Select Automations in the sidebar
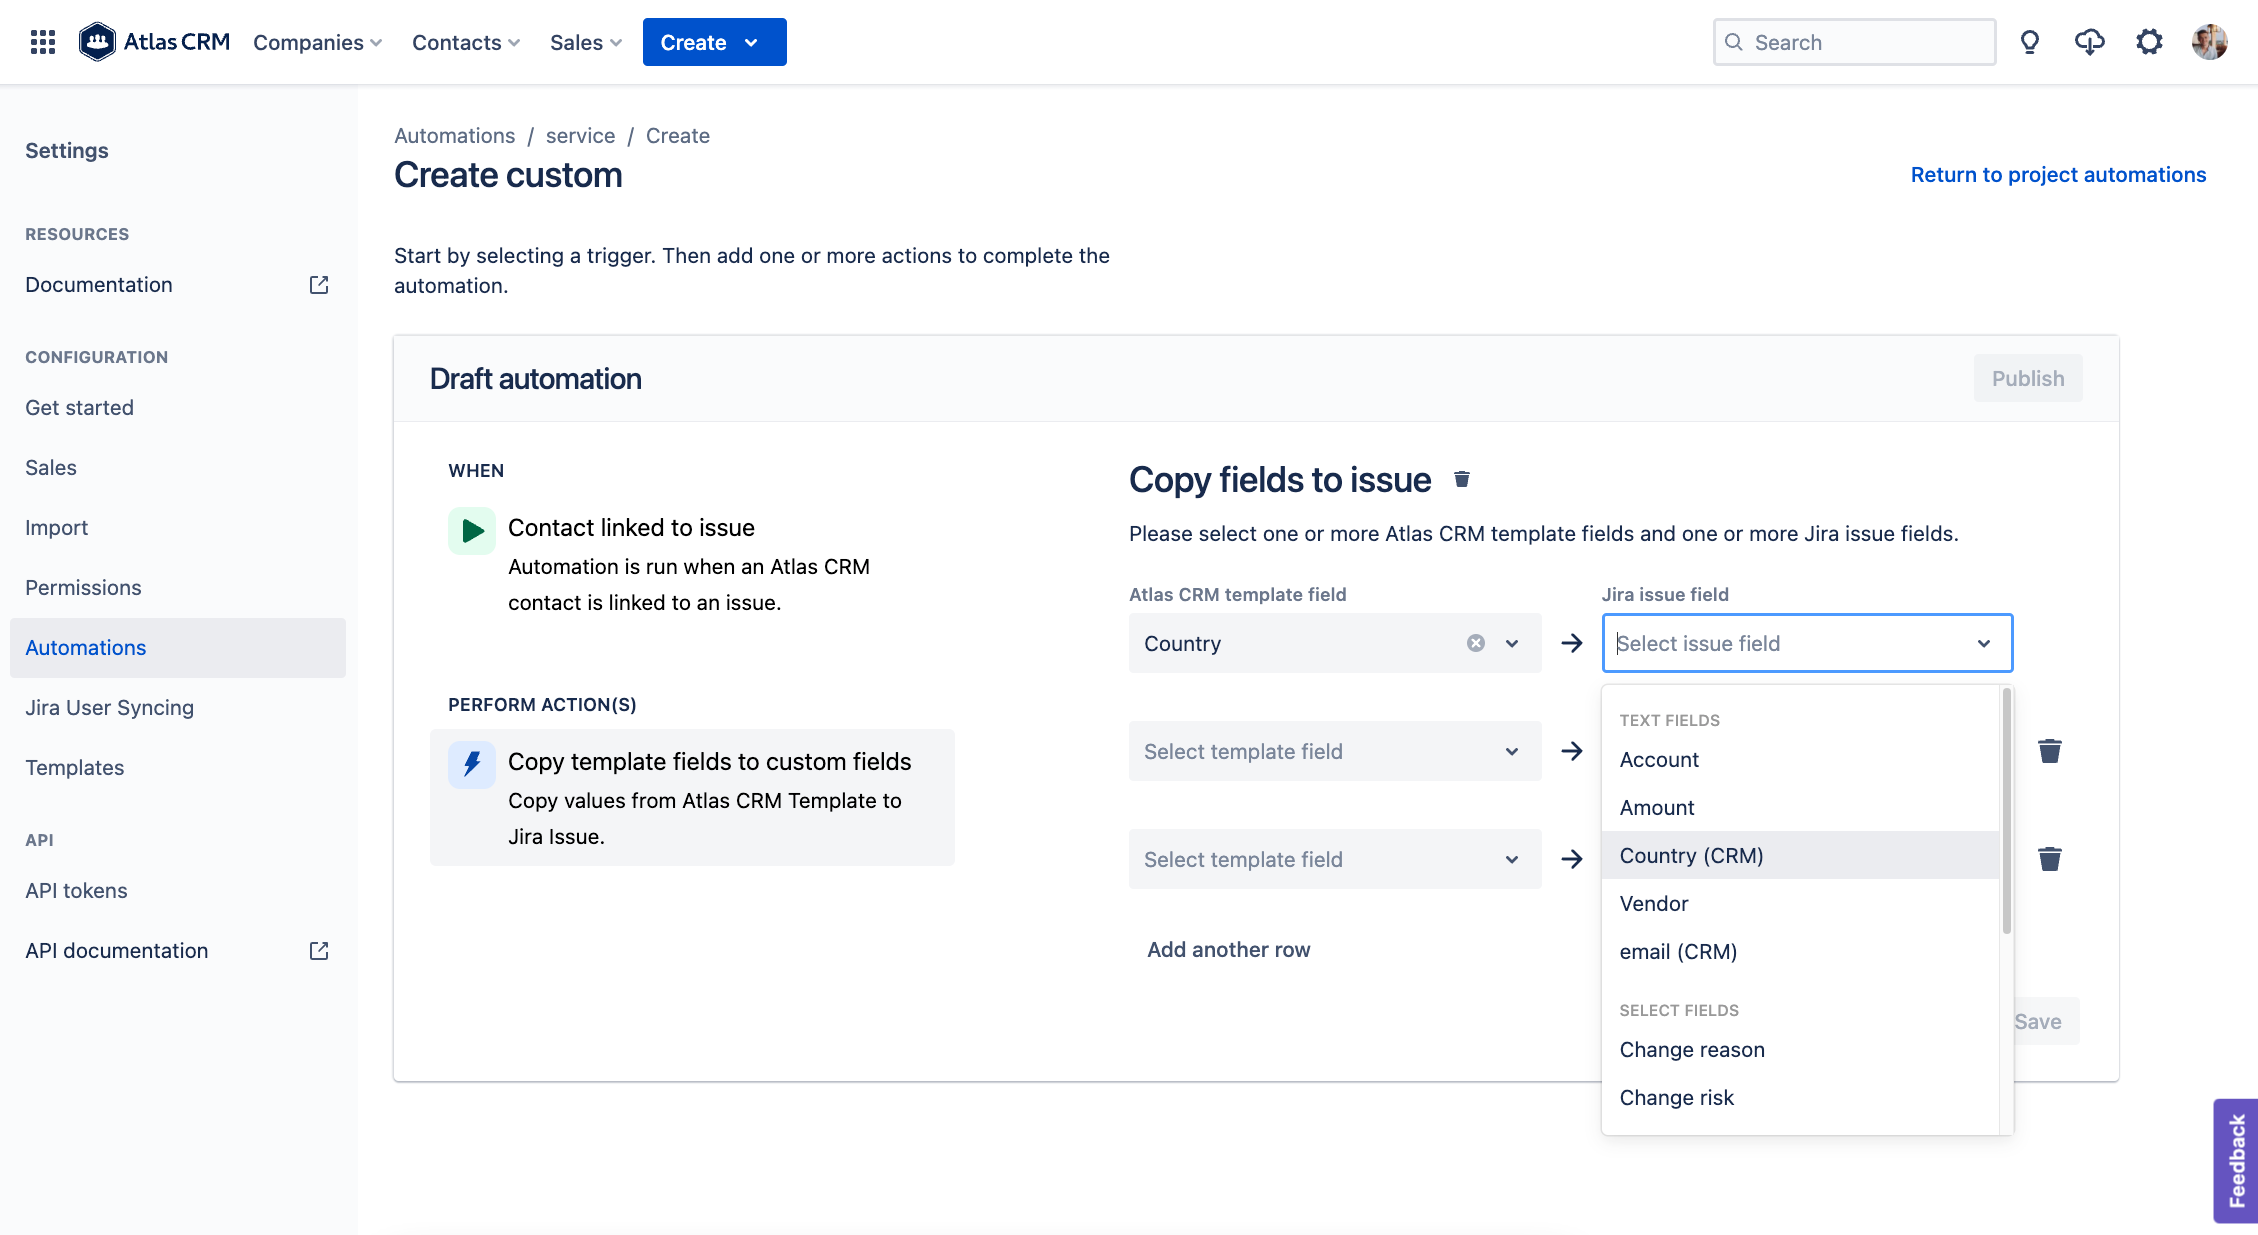Screen dimensions: 2258x1235 (85, 647)
